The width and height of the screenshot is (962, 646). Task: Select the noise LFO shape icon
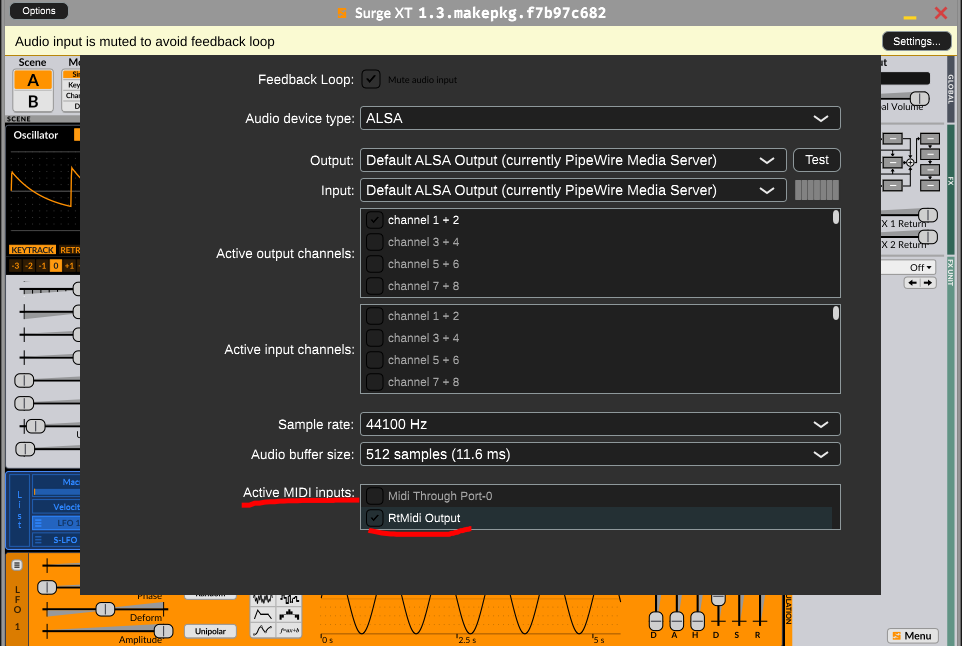tap(263, 599)
